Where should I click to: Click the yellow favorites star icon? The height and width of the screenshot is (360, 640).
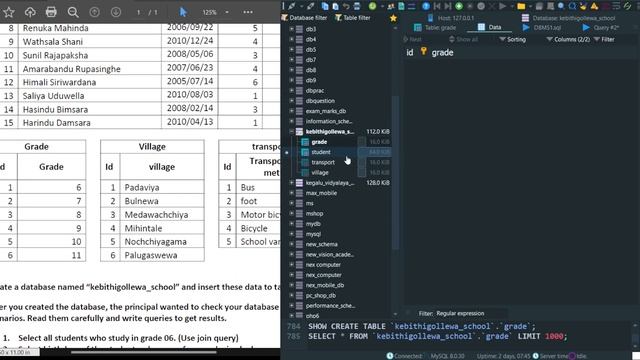393,18
